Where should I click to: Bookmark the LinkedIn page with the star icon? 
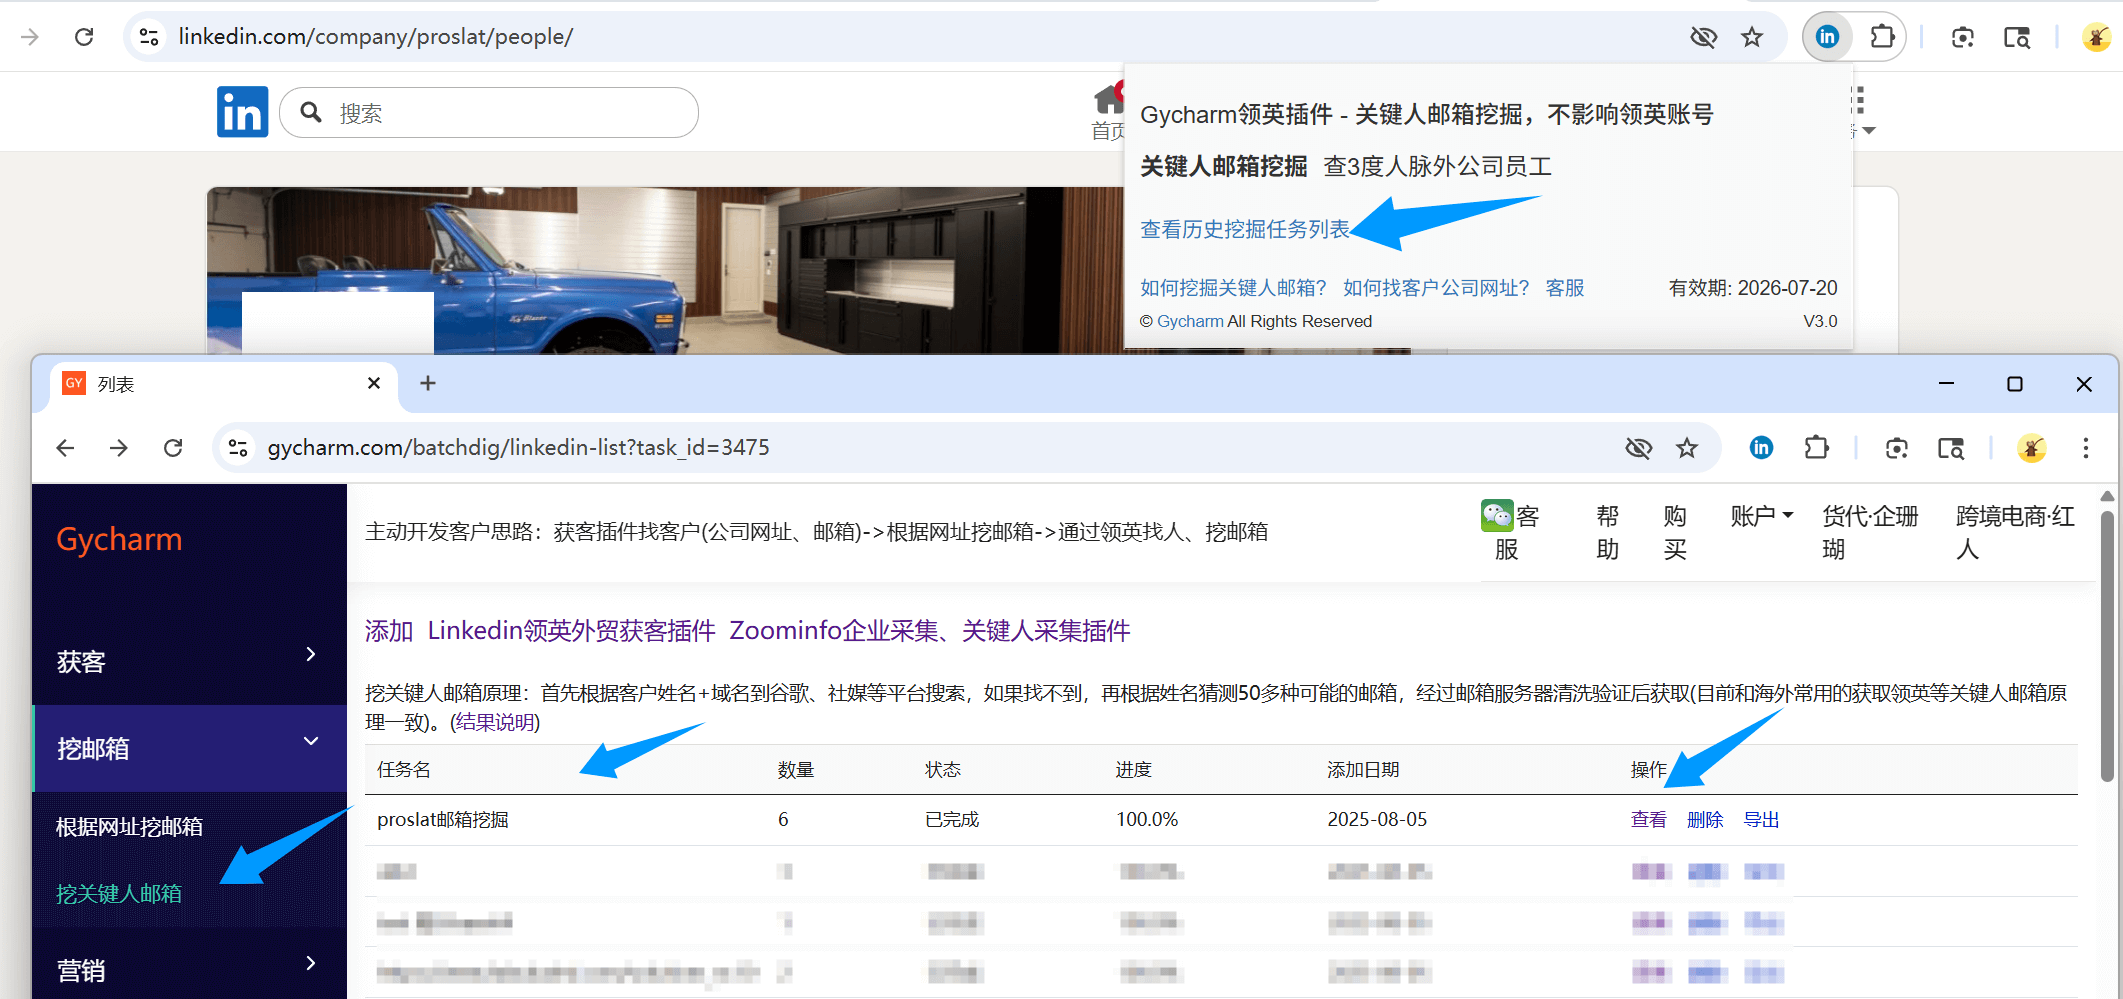(x=1752, y=37)
